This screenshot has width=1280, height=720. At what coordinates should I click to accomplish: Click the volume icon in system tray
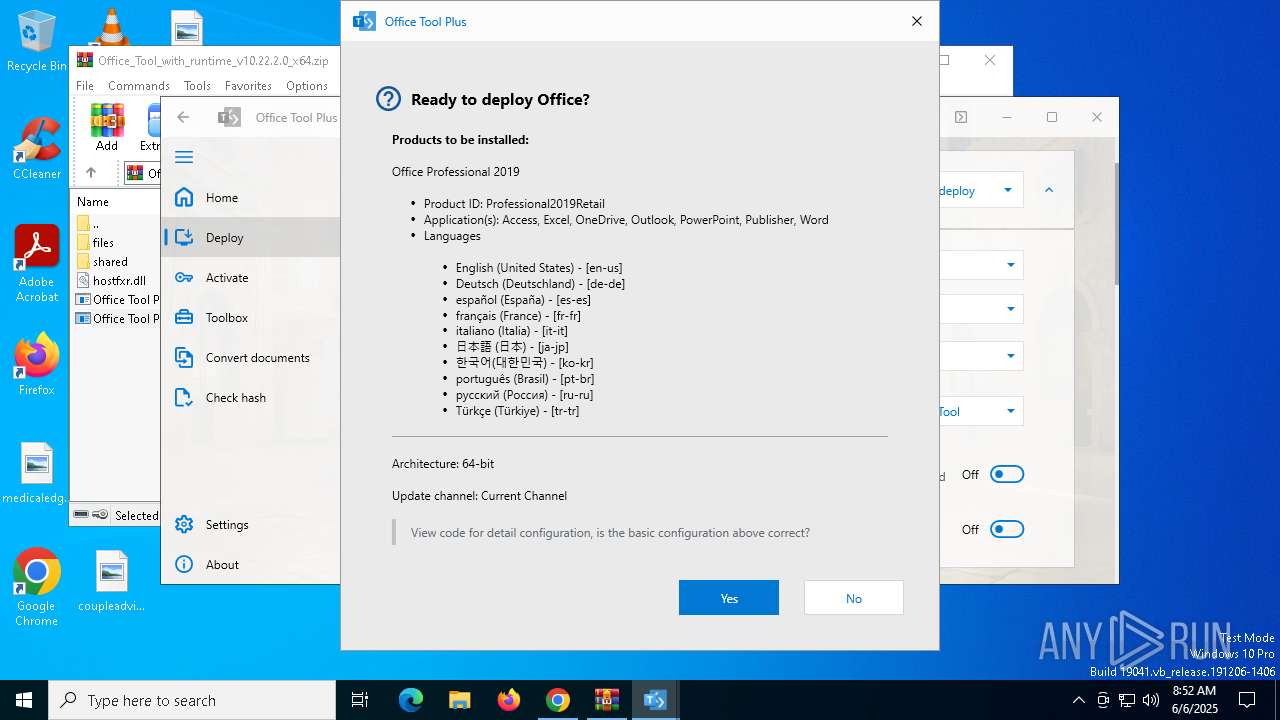click(1151, 700)
